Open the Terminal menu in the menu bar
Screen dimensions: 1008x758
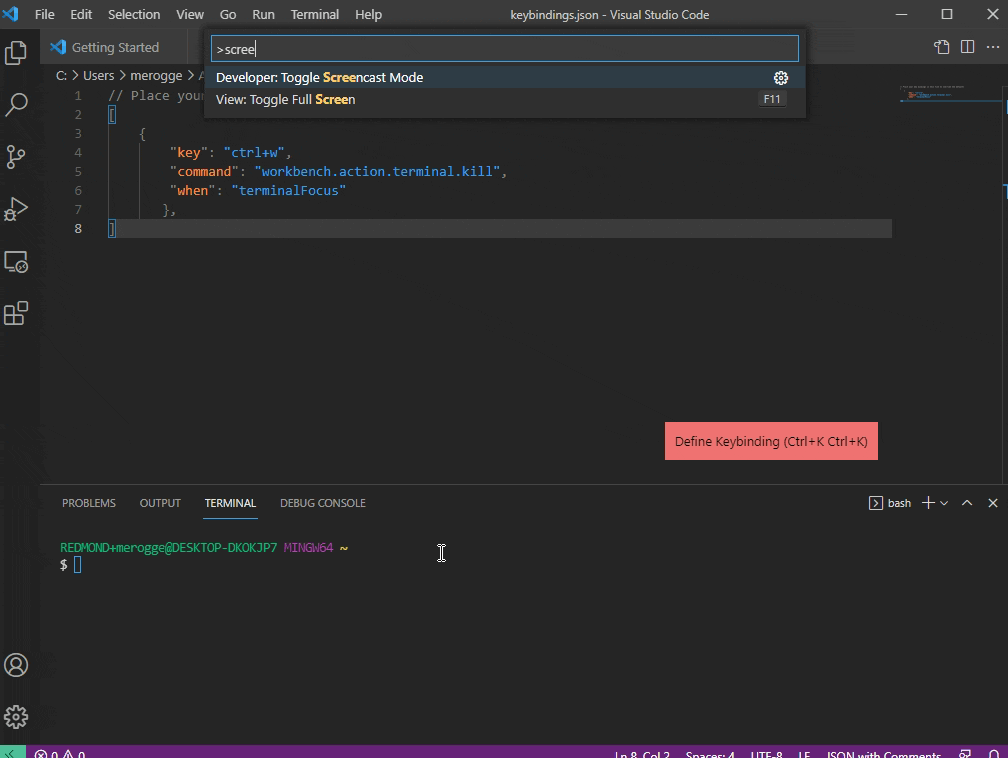(314, 14)
